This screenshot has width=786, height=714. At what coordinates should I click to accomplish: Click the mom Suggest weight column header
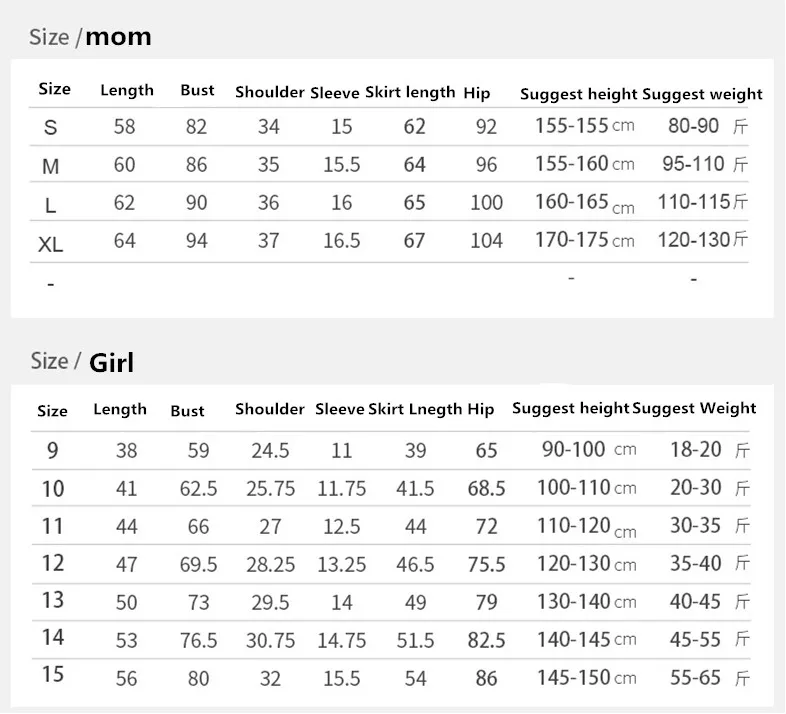coord(702,94)
